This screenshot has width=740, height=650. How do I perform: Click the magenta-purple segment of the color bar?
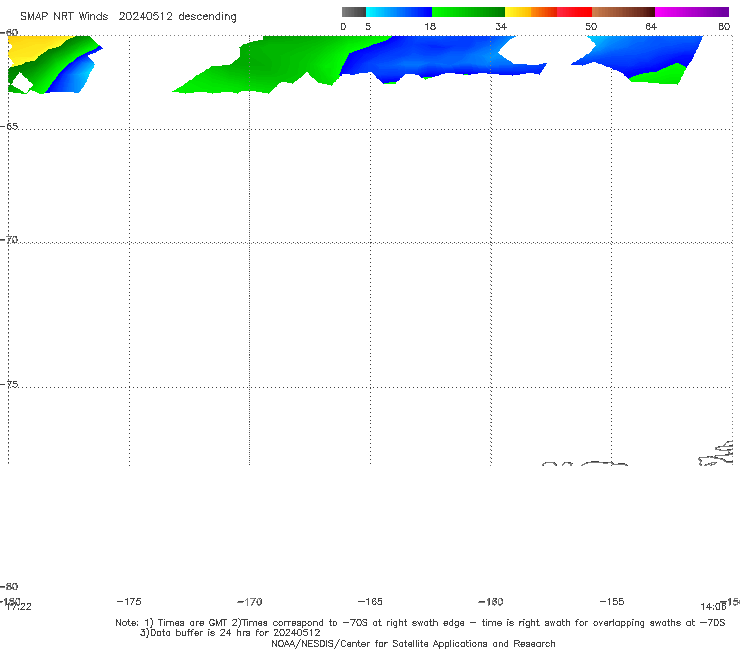coord(692,12)
